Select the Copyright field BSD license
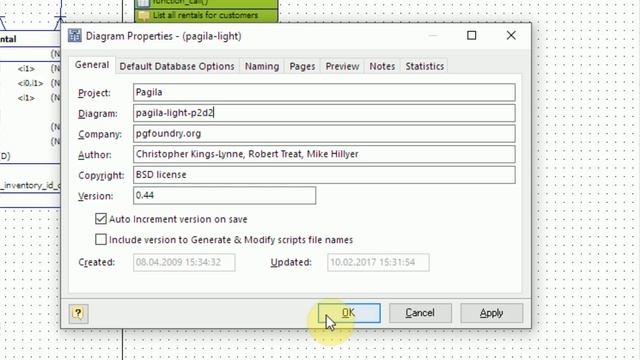The width and height of the screenshot is (640, 360). (324, 175)
